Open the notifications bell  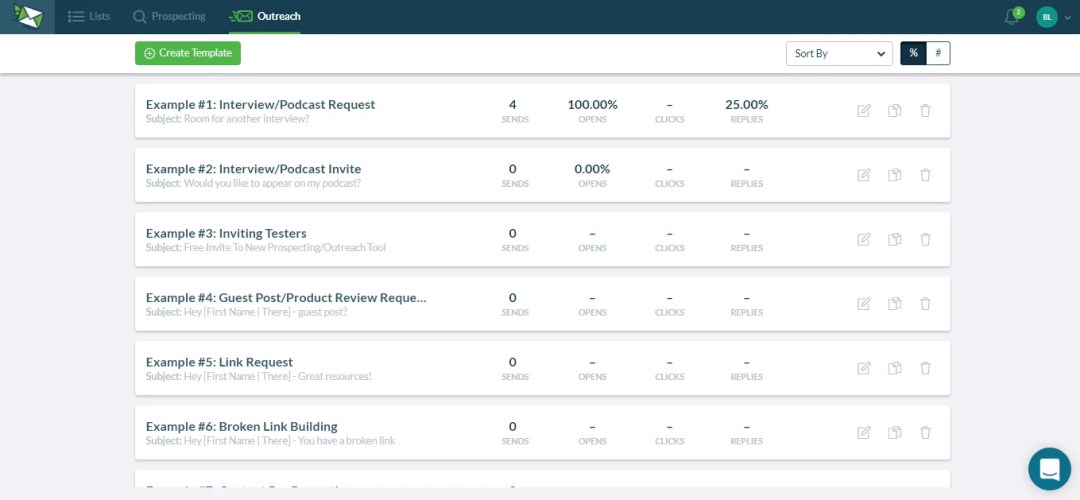1011,17
